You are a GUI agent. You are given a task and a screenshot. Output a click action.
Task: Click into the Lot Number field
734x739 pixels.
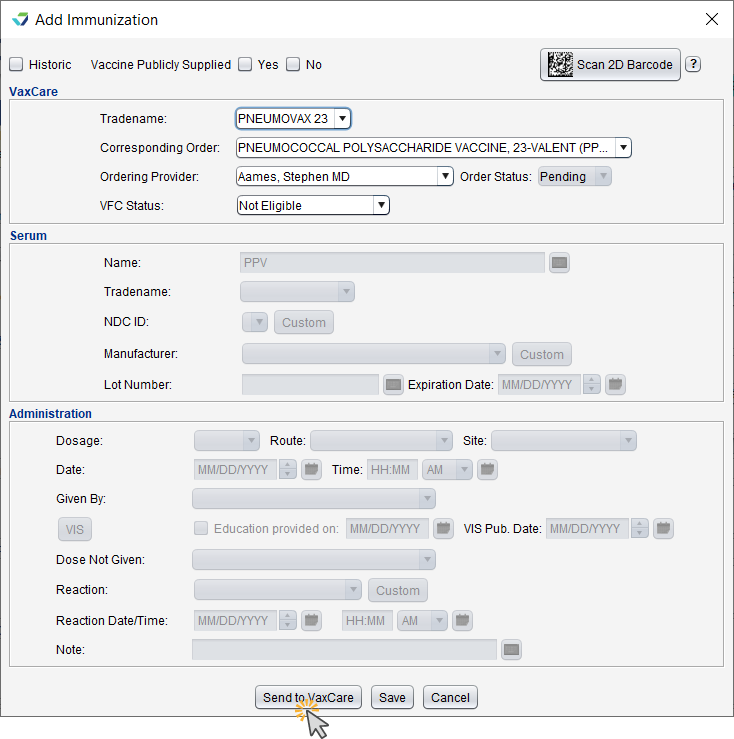(310, 385)
